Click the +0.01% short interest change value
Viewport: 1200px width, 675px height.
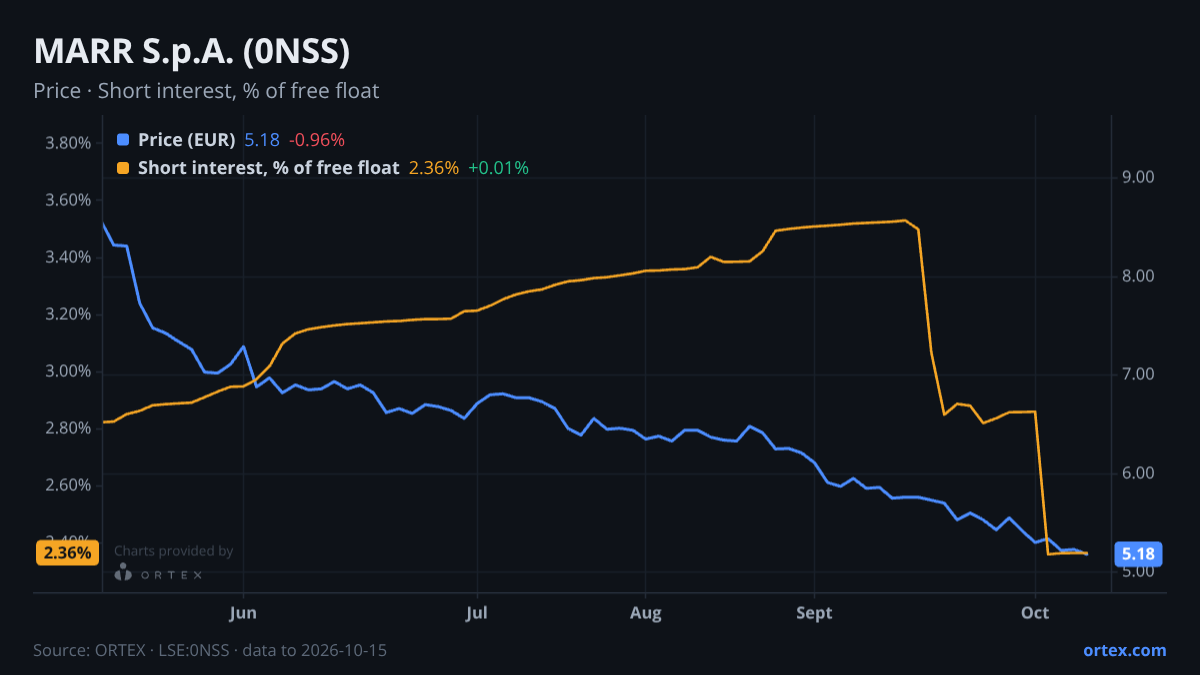click(498, 168)
